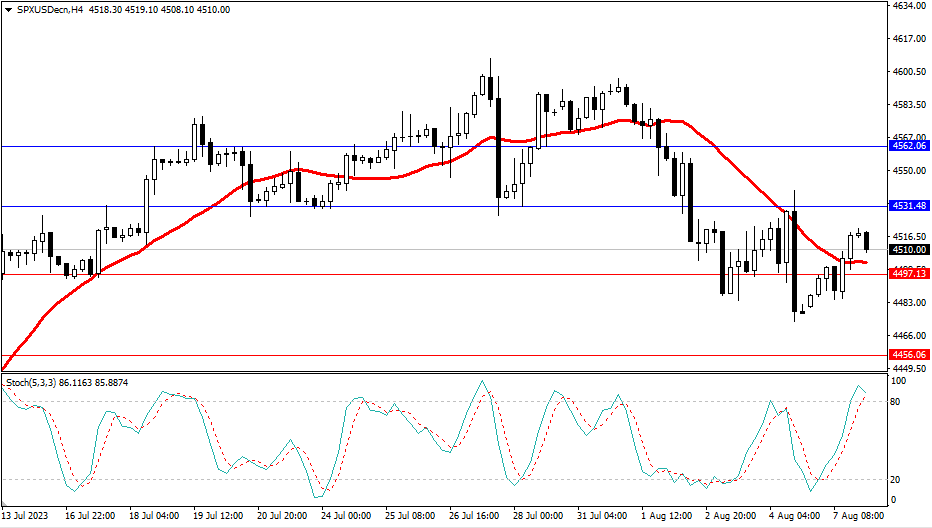This screenshot has height=528, width=932.
Task: Click the black 4510.00 current price tag
Action: pyautogui.click(x=909, y=250)
